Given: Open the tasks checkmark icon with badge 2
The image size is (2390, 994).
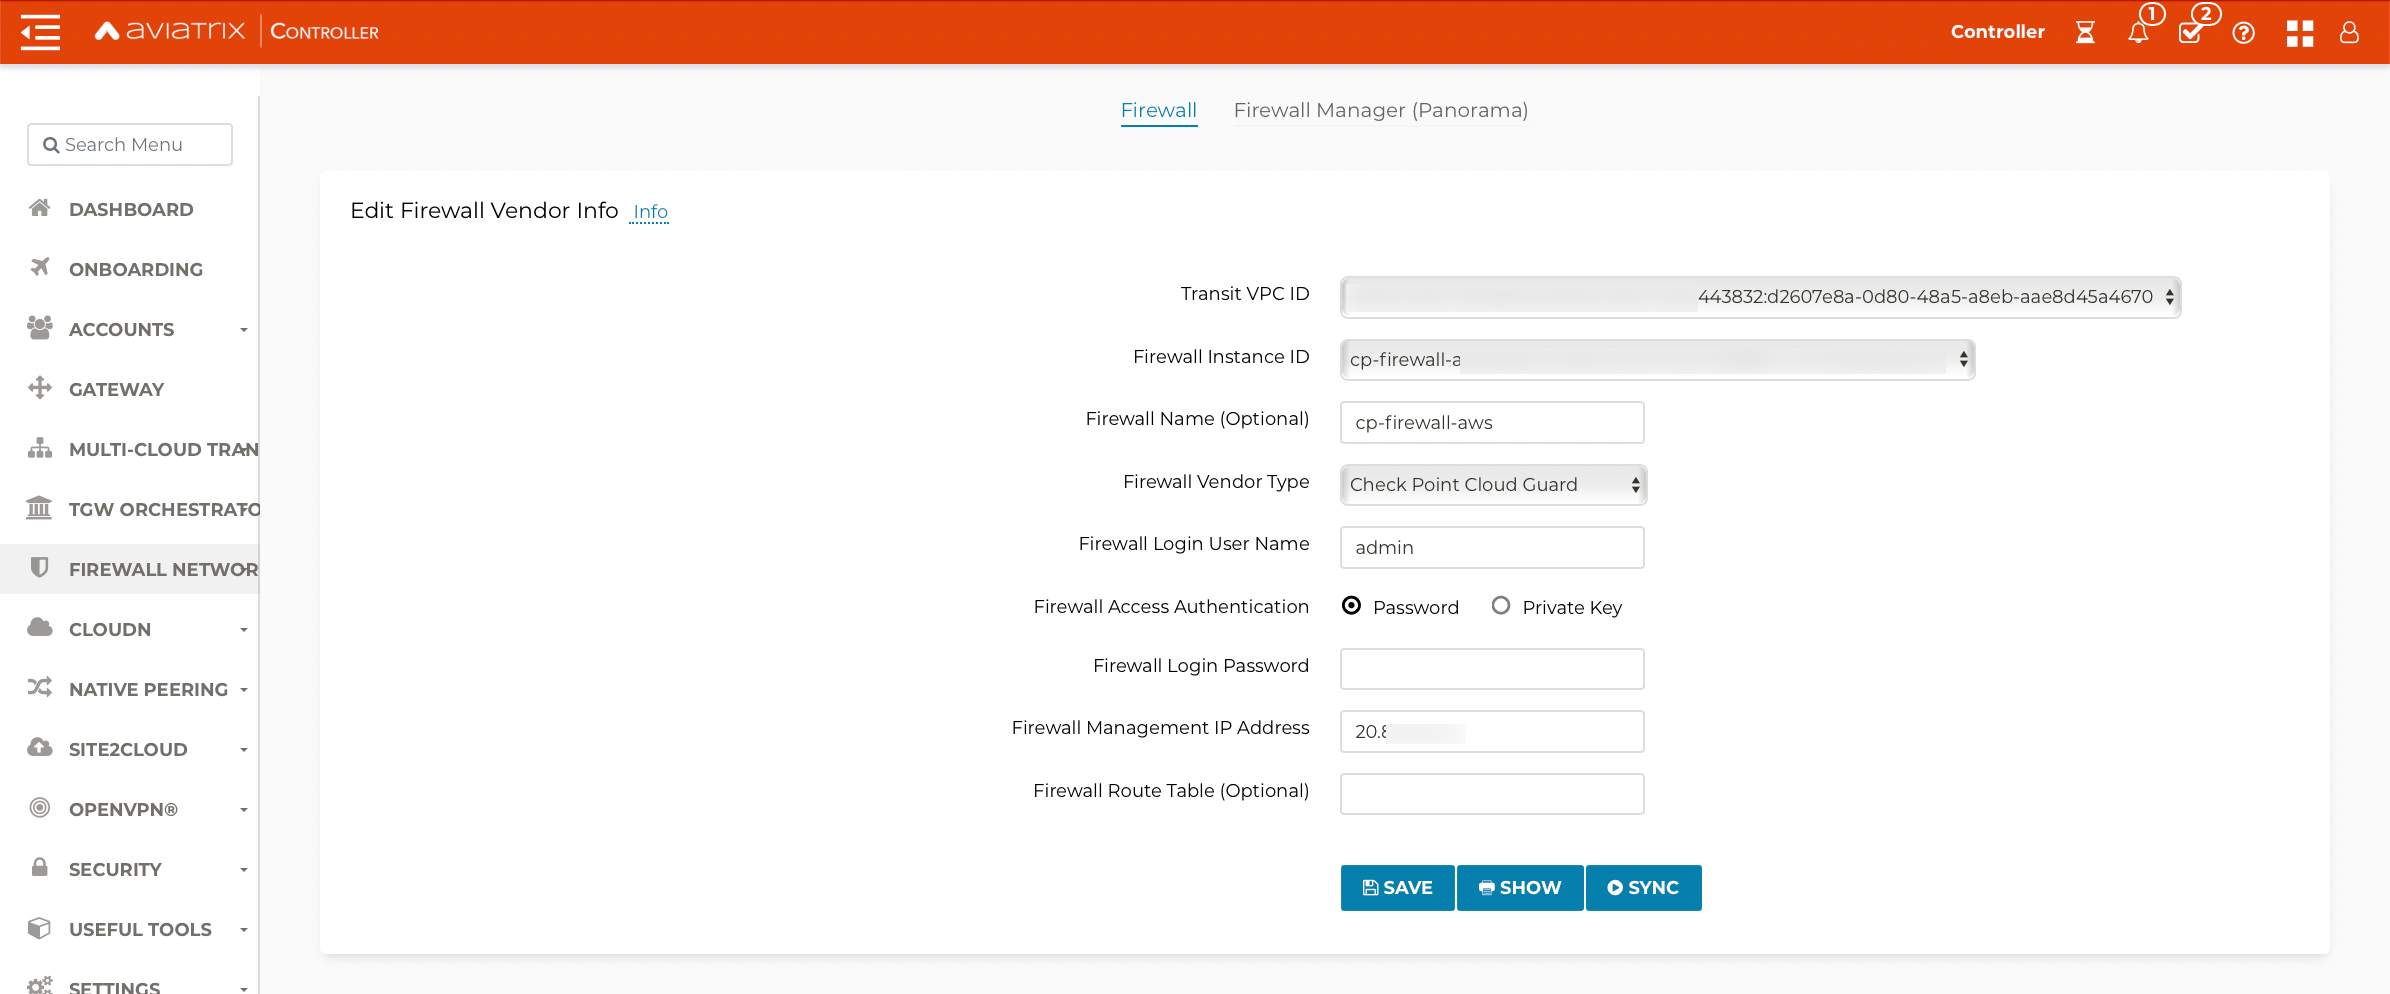Looking at the screenshot, I should [x=2191, y=33].
